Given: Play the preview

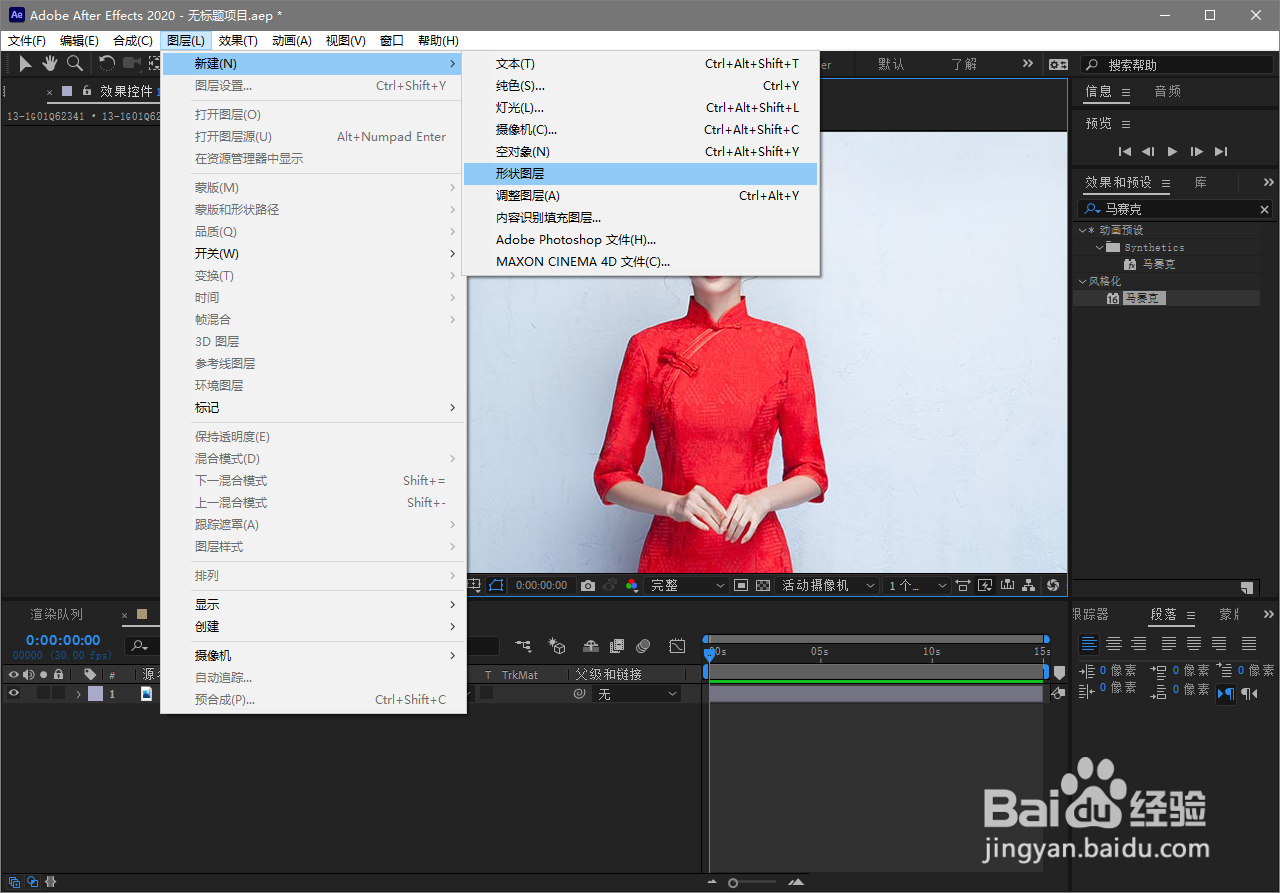Looking at the screenshot, I should click(1173, 152).
